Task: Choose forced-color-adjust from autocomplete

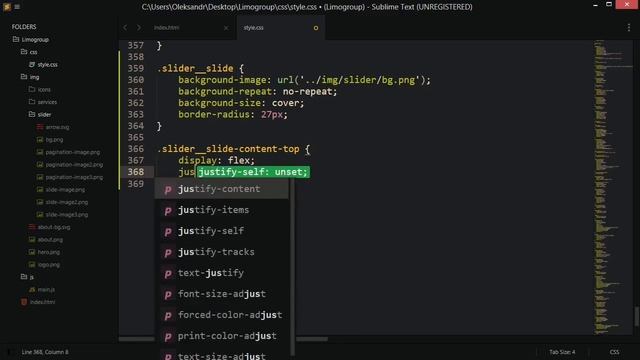Action: click(x=221, y=315)
